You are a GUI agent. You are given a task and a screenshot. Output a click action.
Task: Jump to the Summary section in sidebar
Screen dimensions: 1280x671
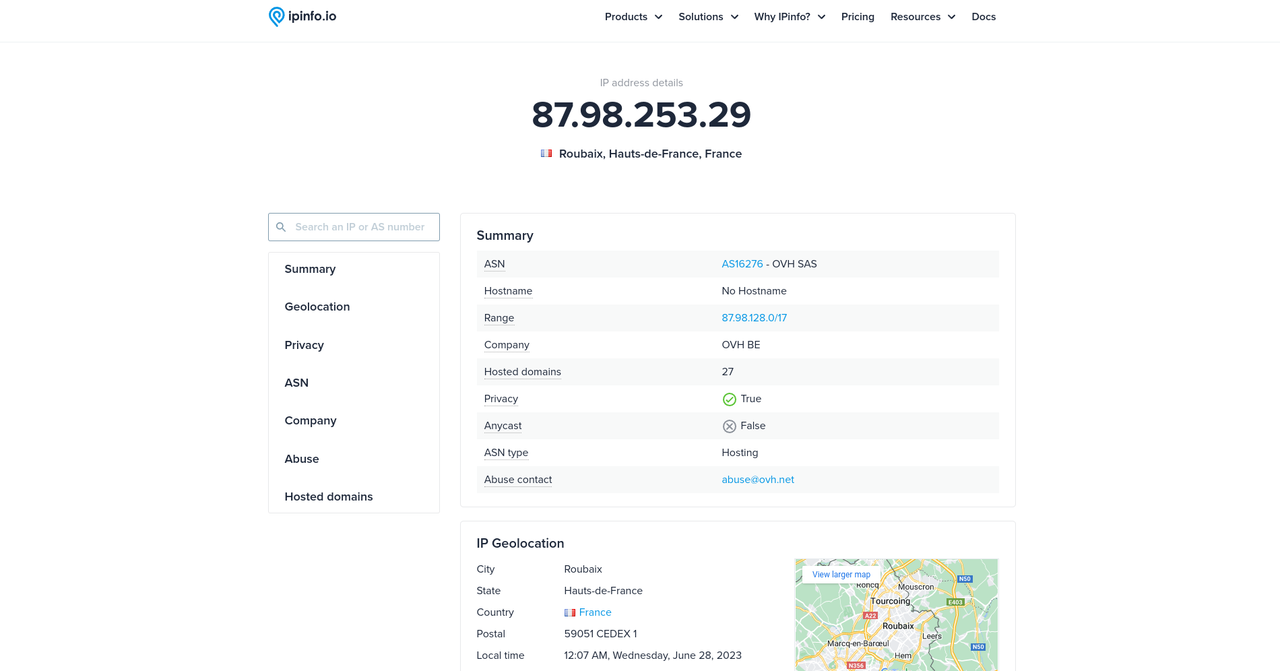point(310,269)
